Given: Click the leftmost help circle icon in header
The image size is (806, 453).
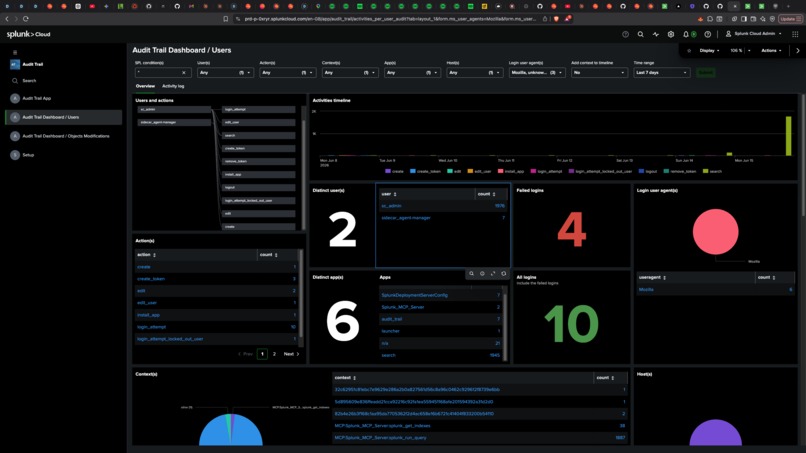Looking at the screenshot, I should (625, 34).
